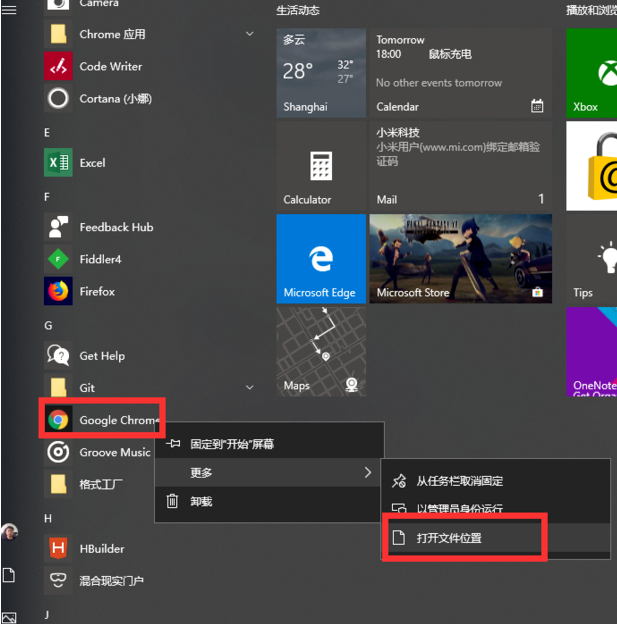Open Documents icon in left rail

point(9,575)
